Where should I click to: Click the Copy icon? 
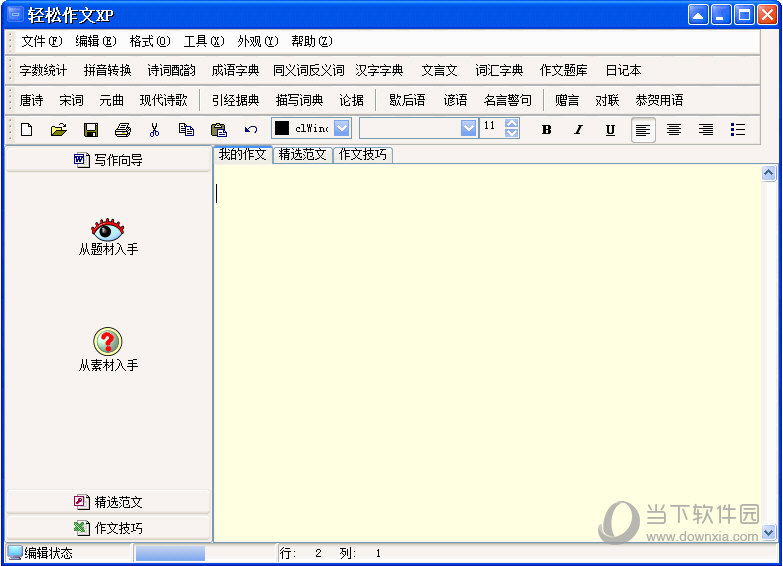click(x=186, y=130)
